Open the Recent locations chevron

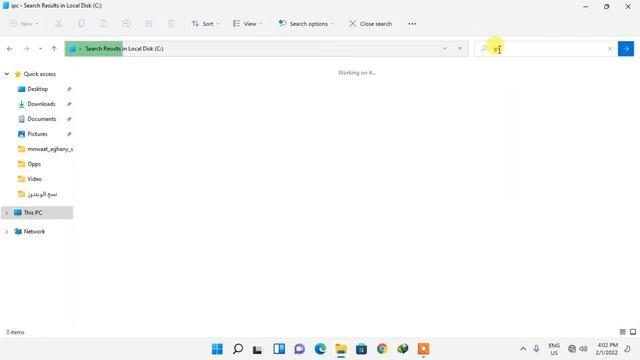[x=40, y=49]
